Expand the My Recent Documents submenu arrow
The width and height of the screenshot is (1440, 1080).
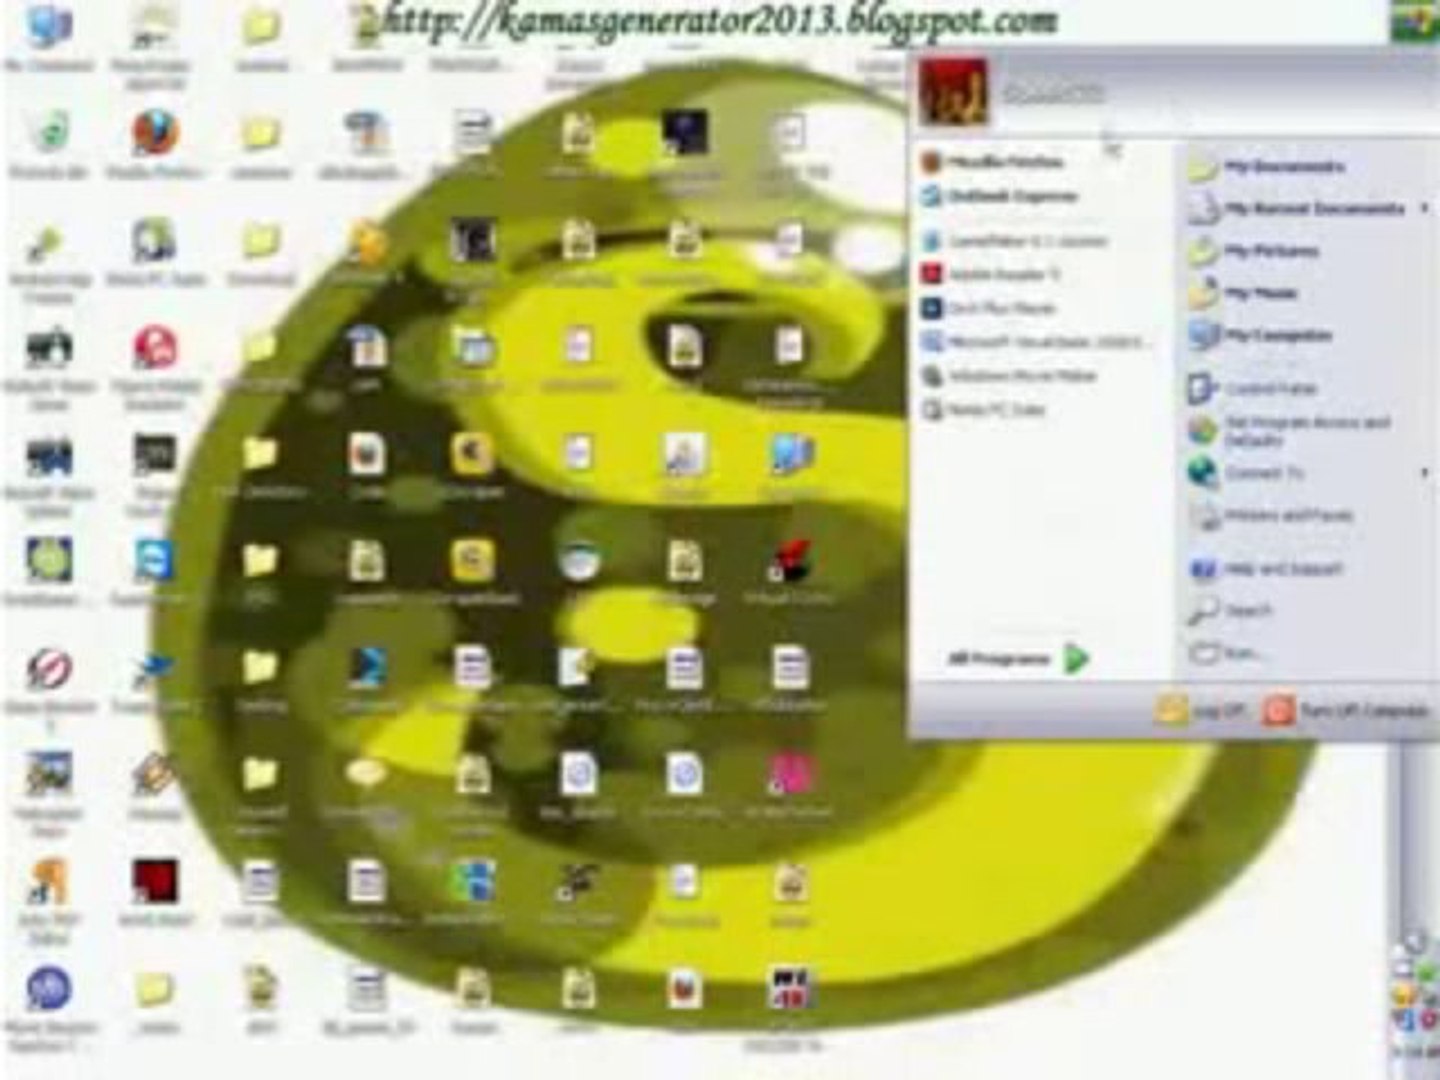click(1425, 208)
